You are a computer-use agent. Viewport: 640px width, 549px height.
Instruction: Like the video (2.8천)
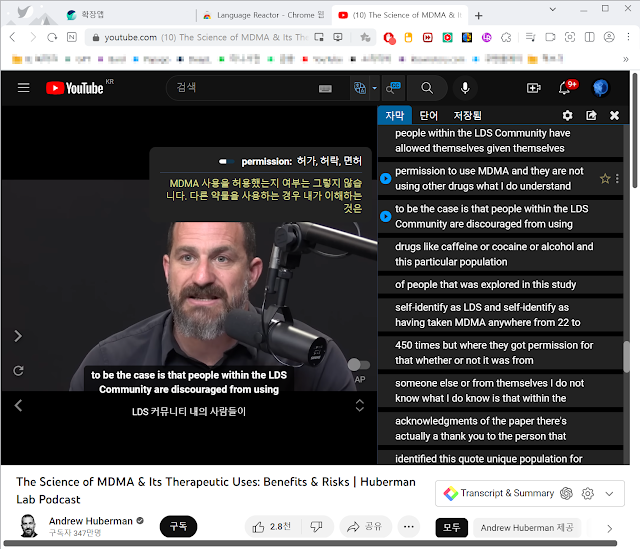pyautogui.click(x=272, y=527)
